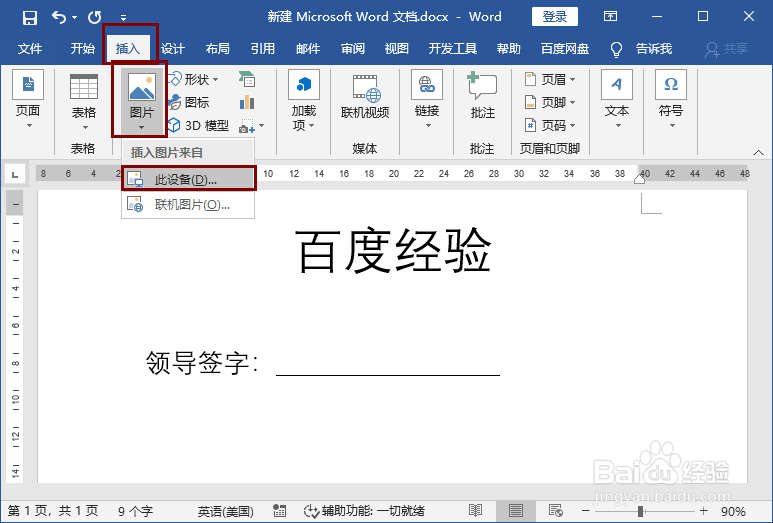This screenshot has width=773, height=523.
Task: Click the 图片 picture button
Action: point(141,101)
